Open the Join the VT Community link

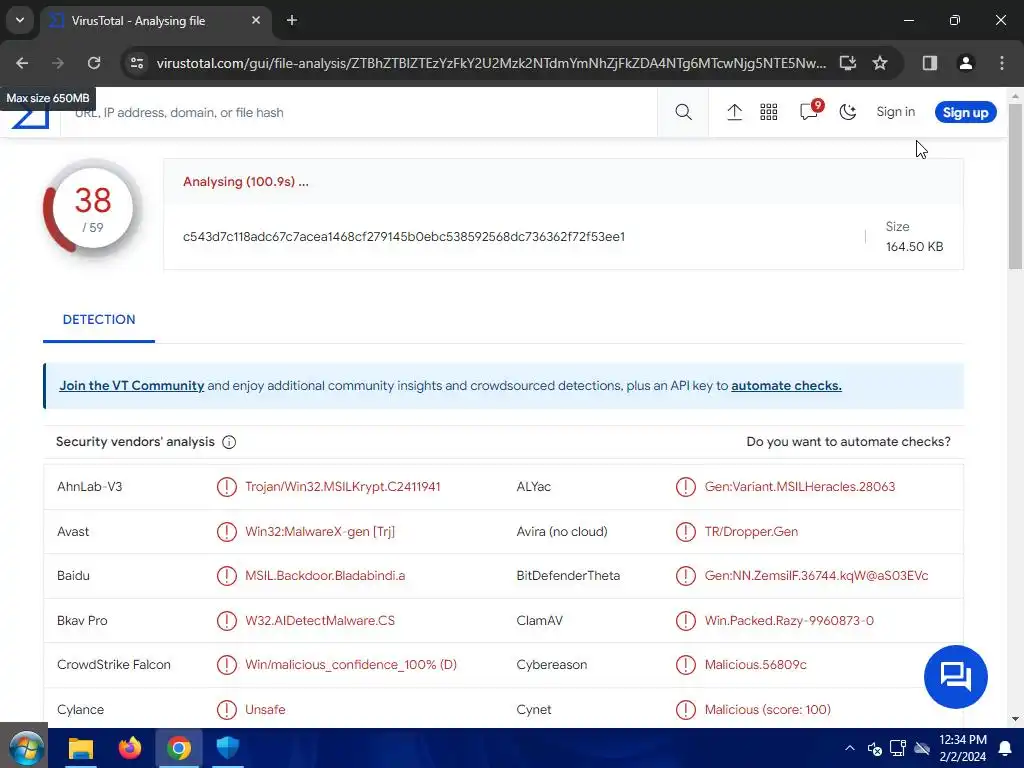pyautogui.click(x=131, y=385)
